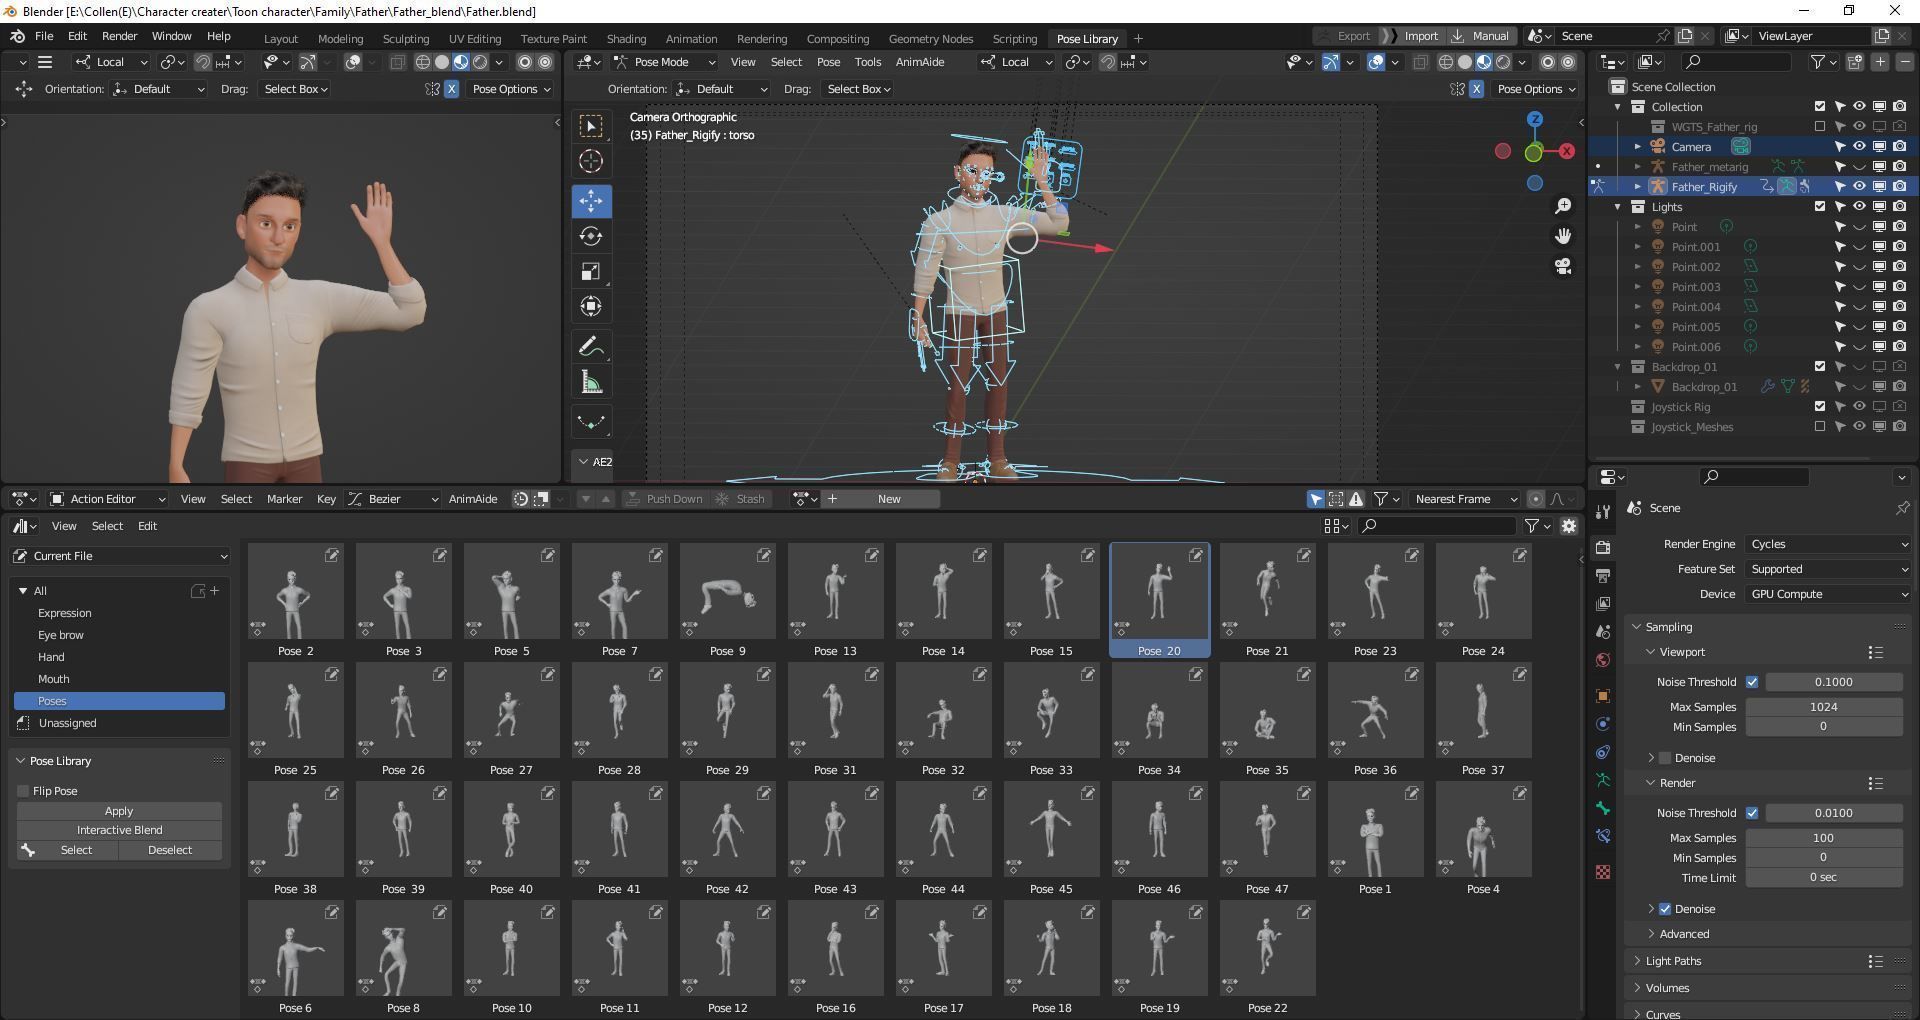
Task: Switch to the Geometry Nodes workspace tab
Action: pos(930,39)
